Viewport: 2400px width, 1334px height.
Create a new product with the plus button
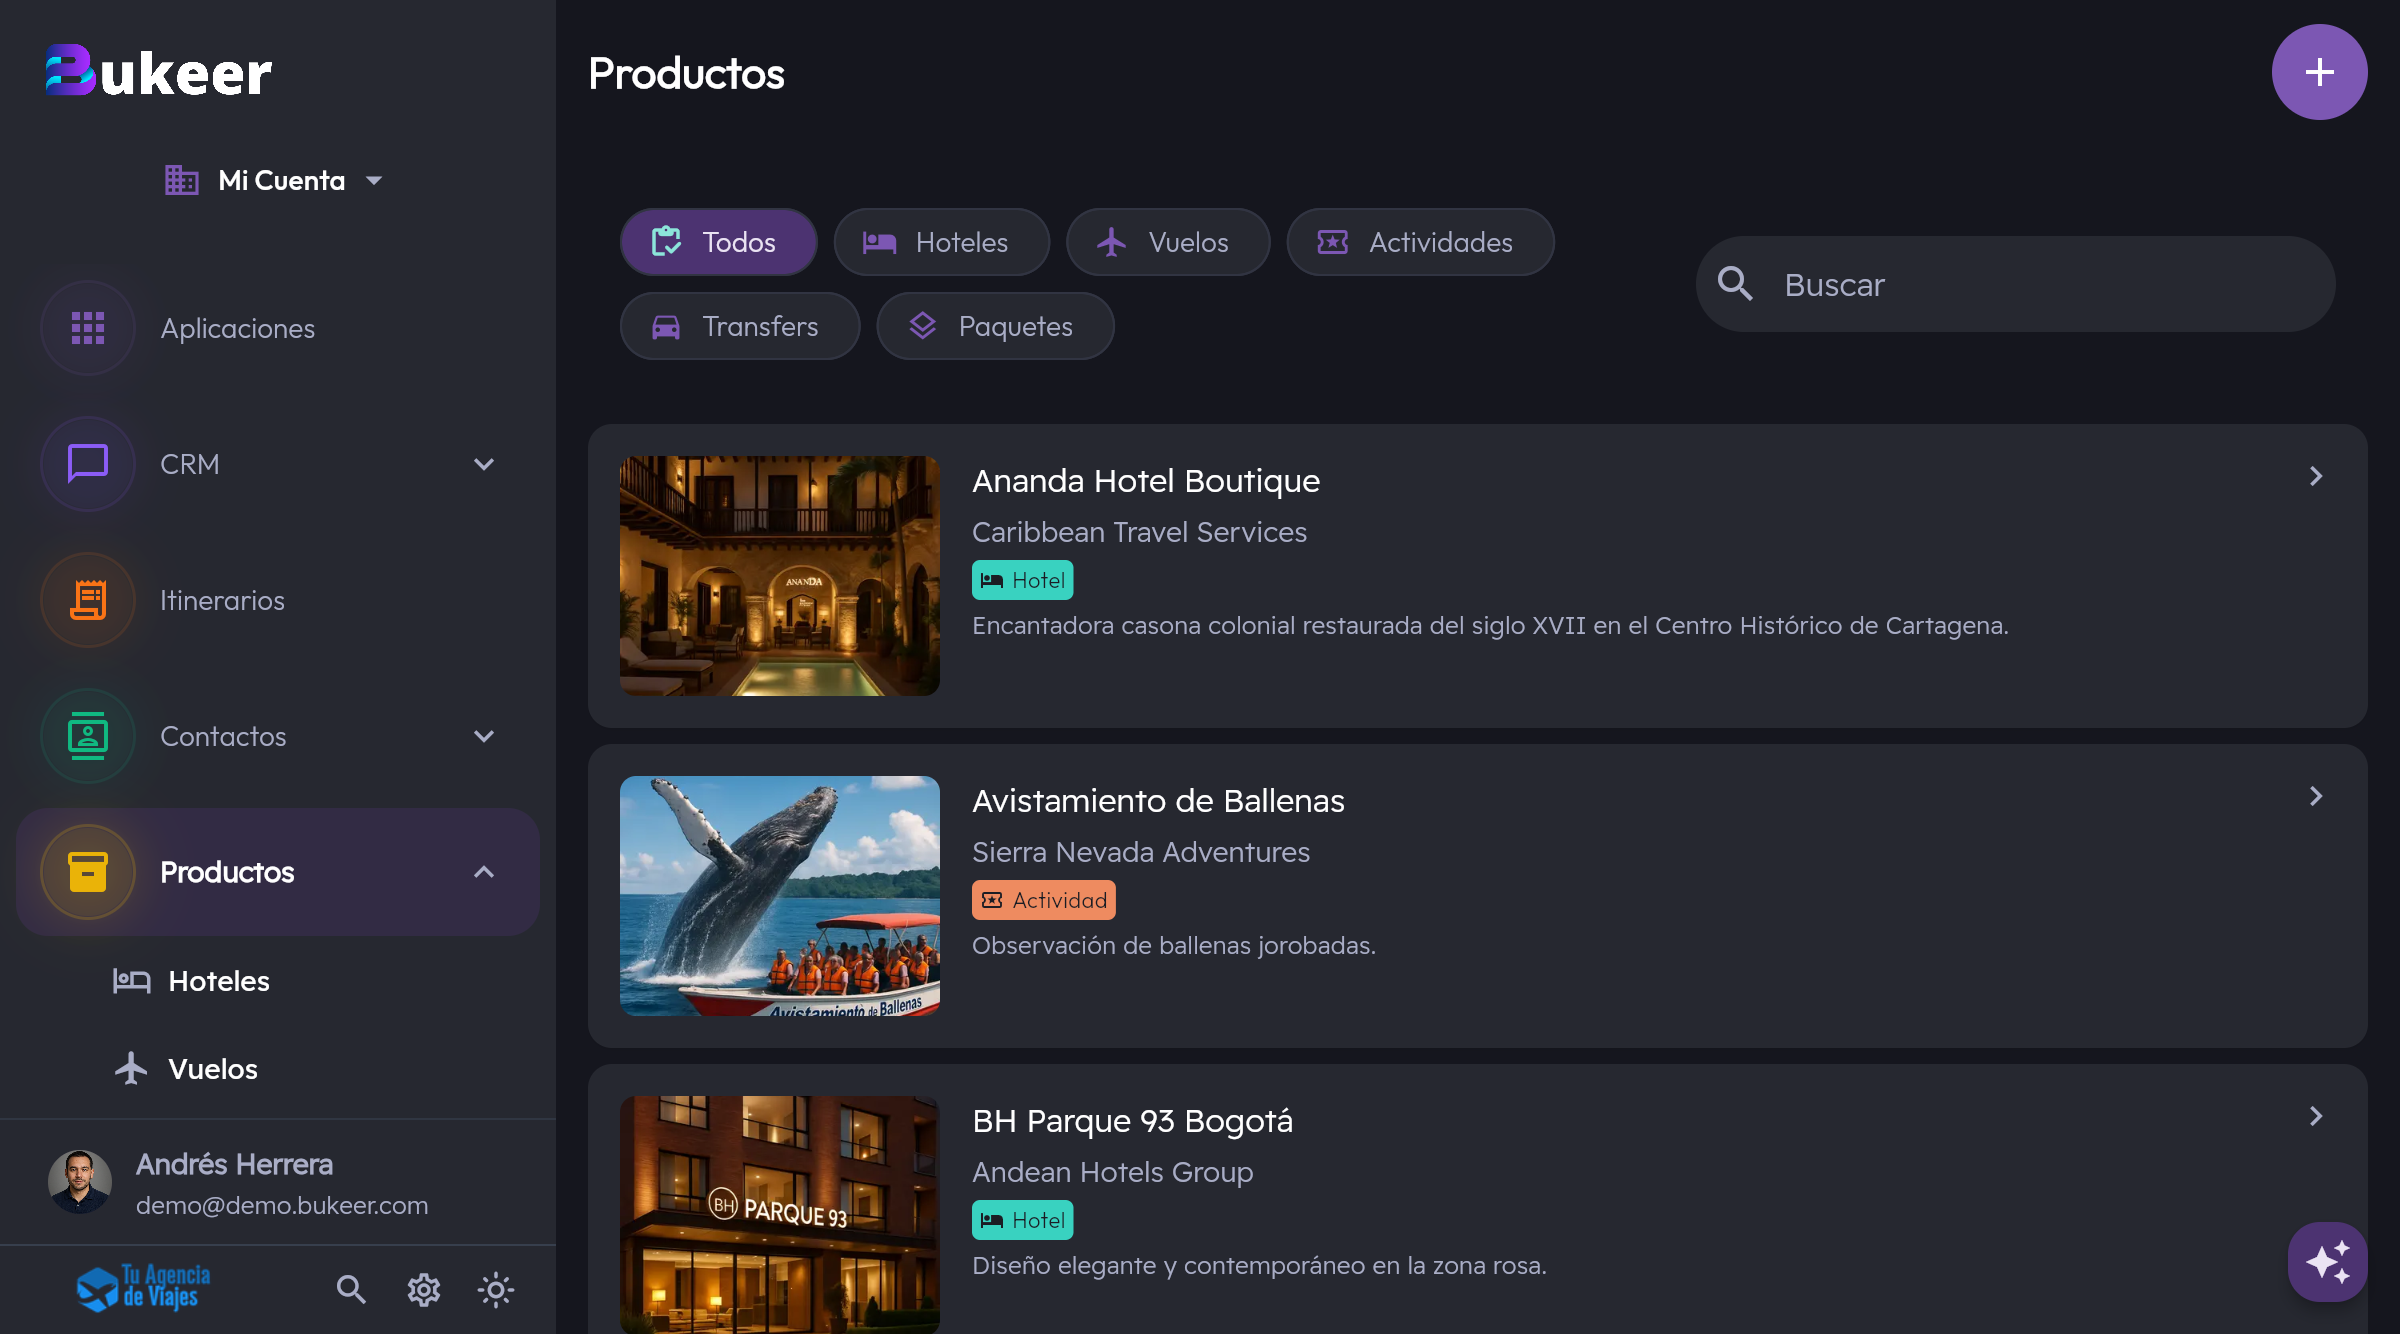pyautogui.click(x=2319, y=71)
